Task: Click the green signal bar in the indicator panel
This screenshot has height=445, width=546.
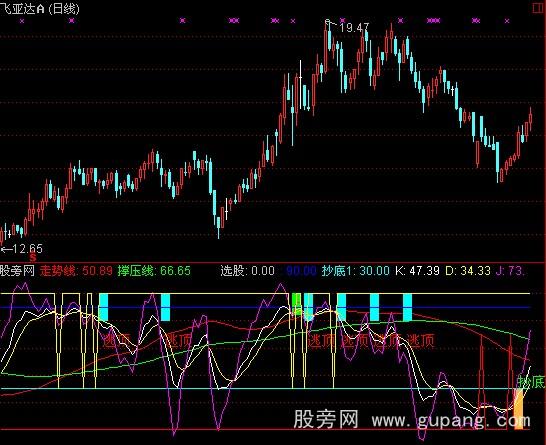Action: pos(296,304)
